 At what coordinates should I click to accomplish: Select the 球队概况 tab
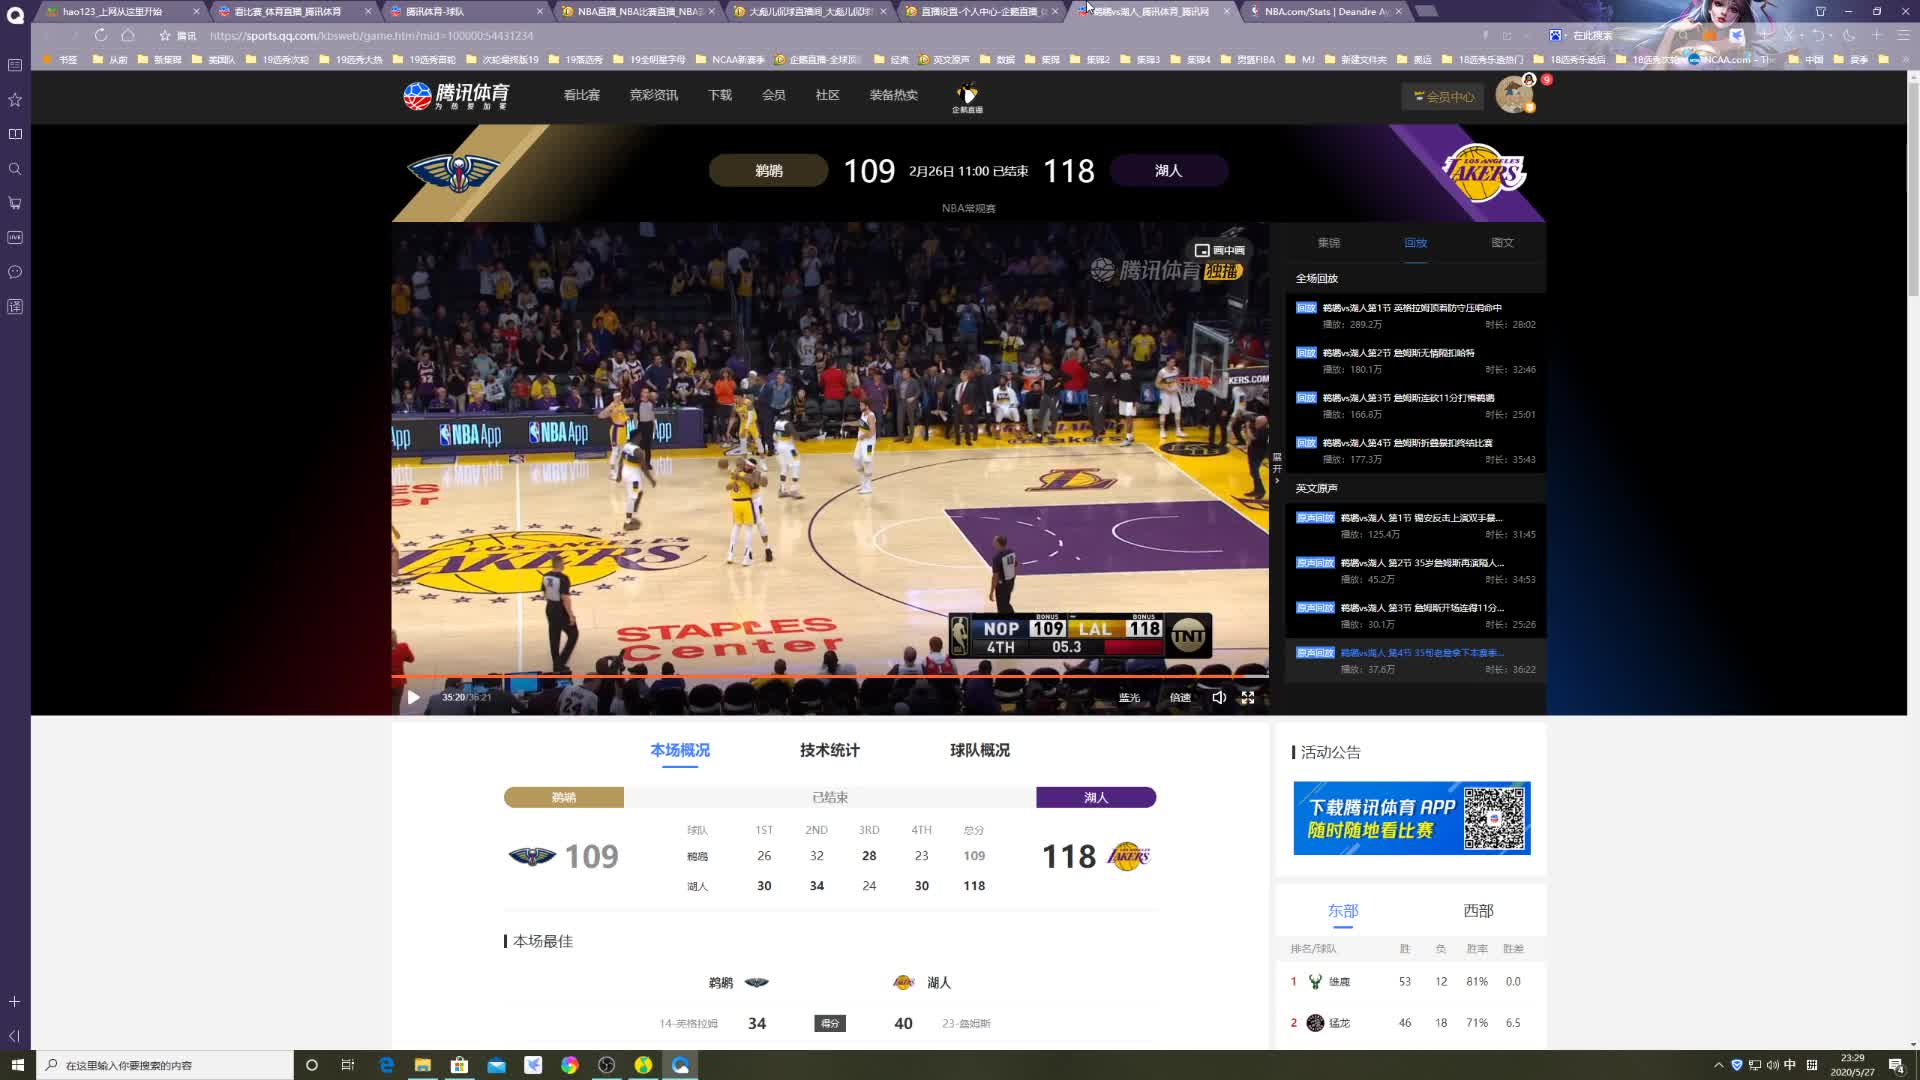tap(979, 750)
